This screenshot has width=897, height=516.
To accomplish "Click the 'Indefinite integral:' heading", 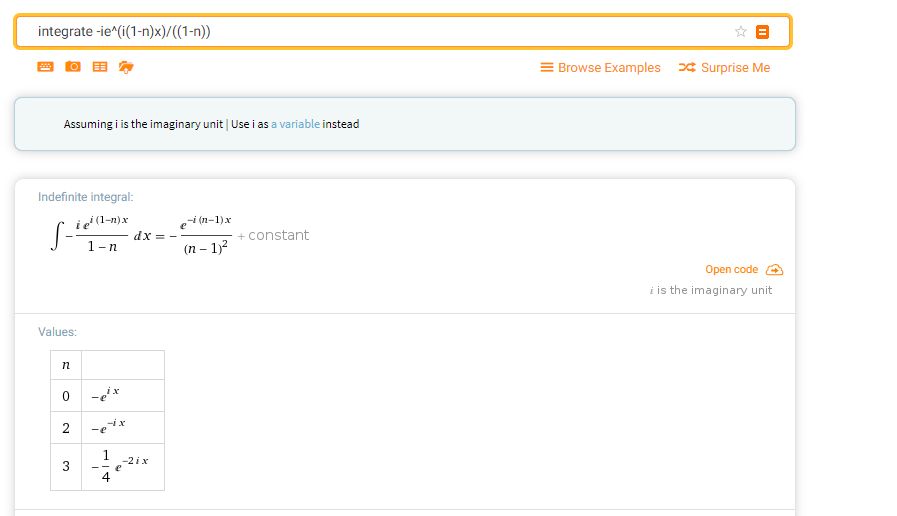I will 85,197.
